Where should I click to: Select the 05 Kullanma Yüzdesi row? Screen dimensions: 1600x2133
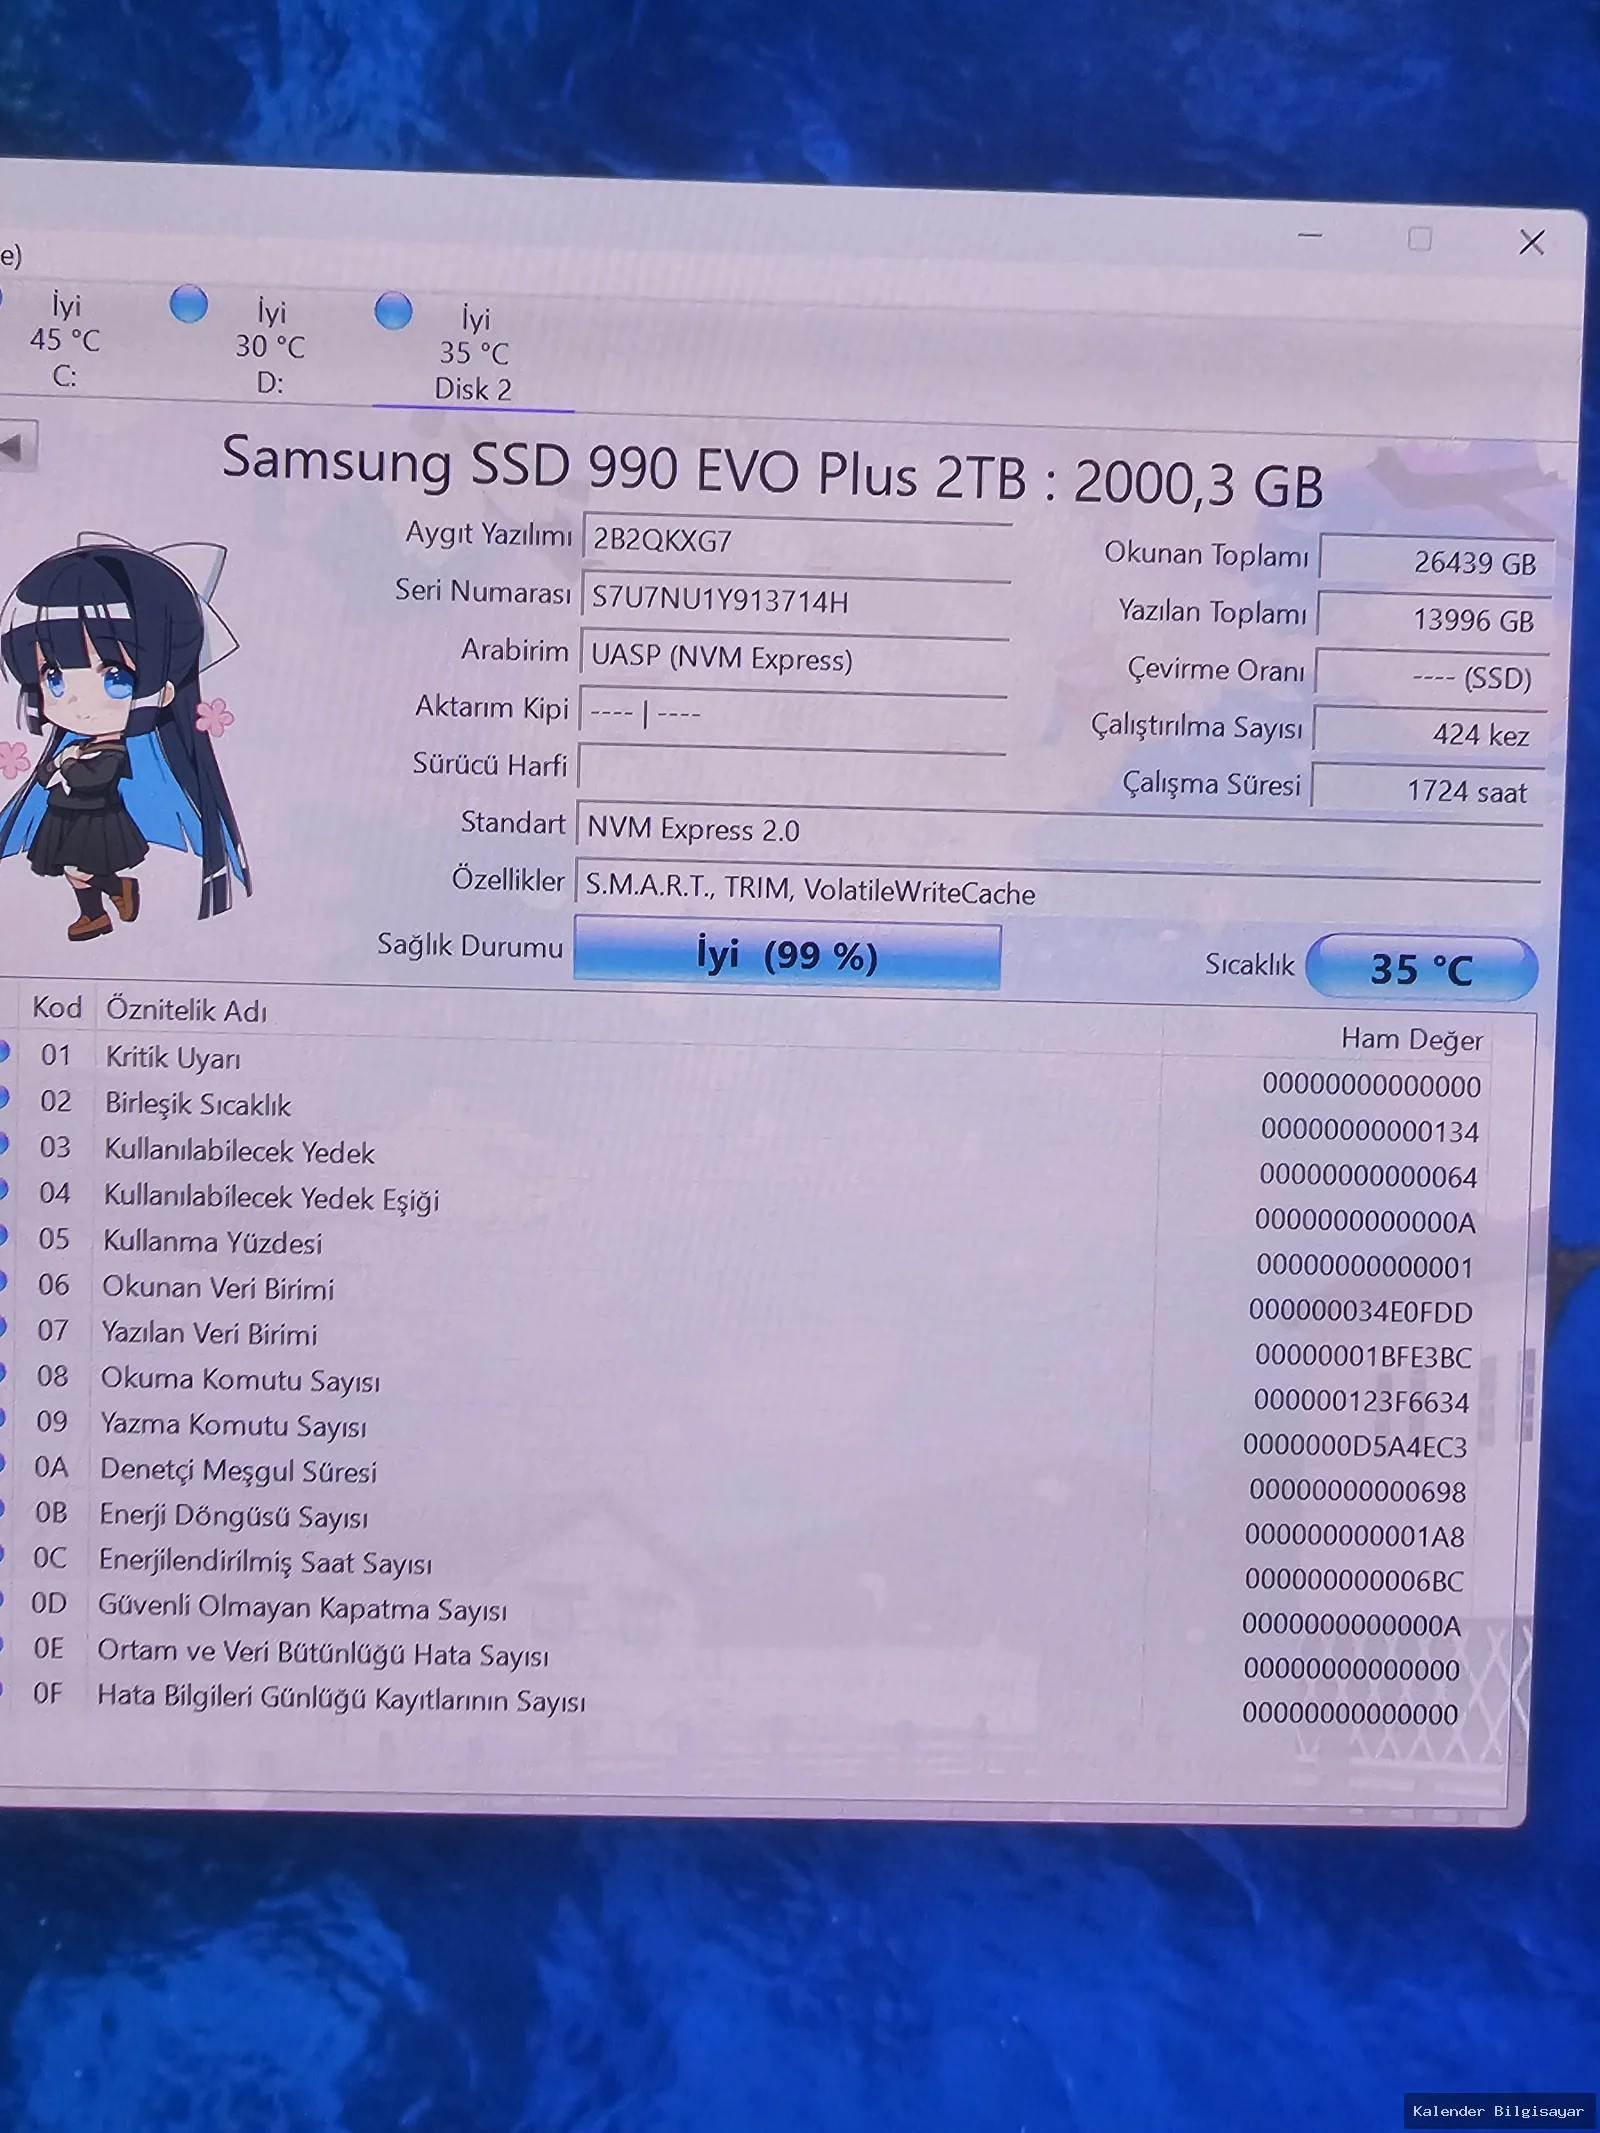(x=741, y=1254)
